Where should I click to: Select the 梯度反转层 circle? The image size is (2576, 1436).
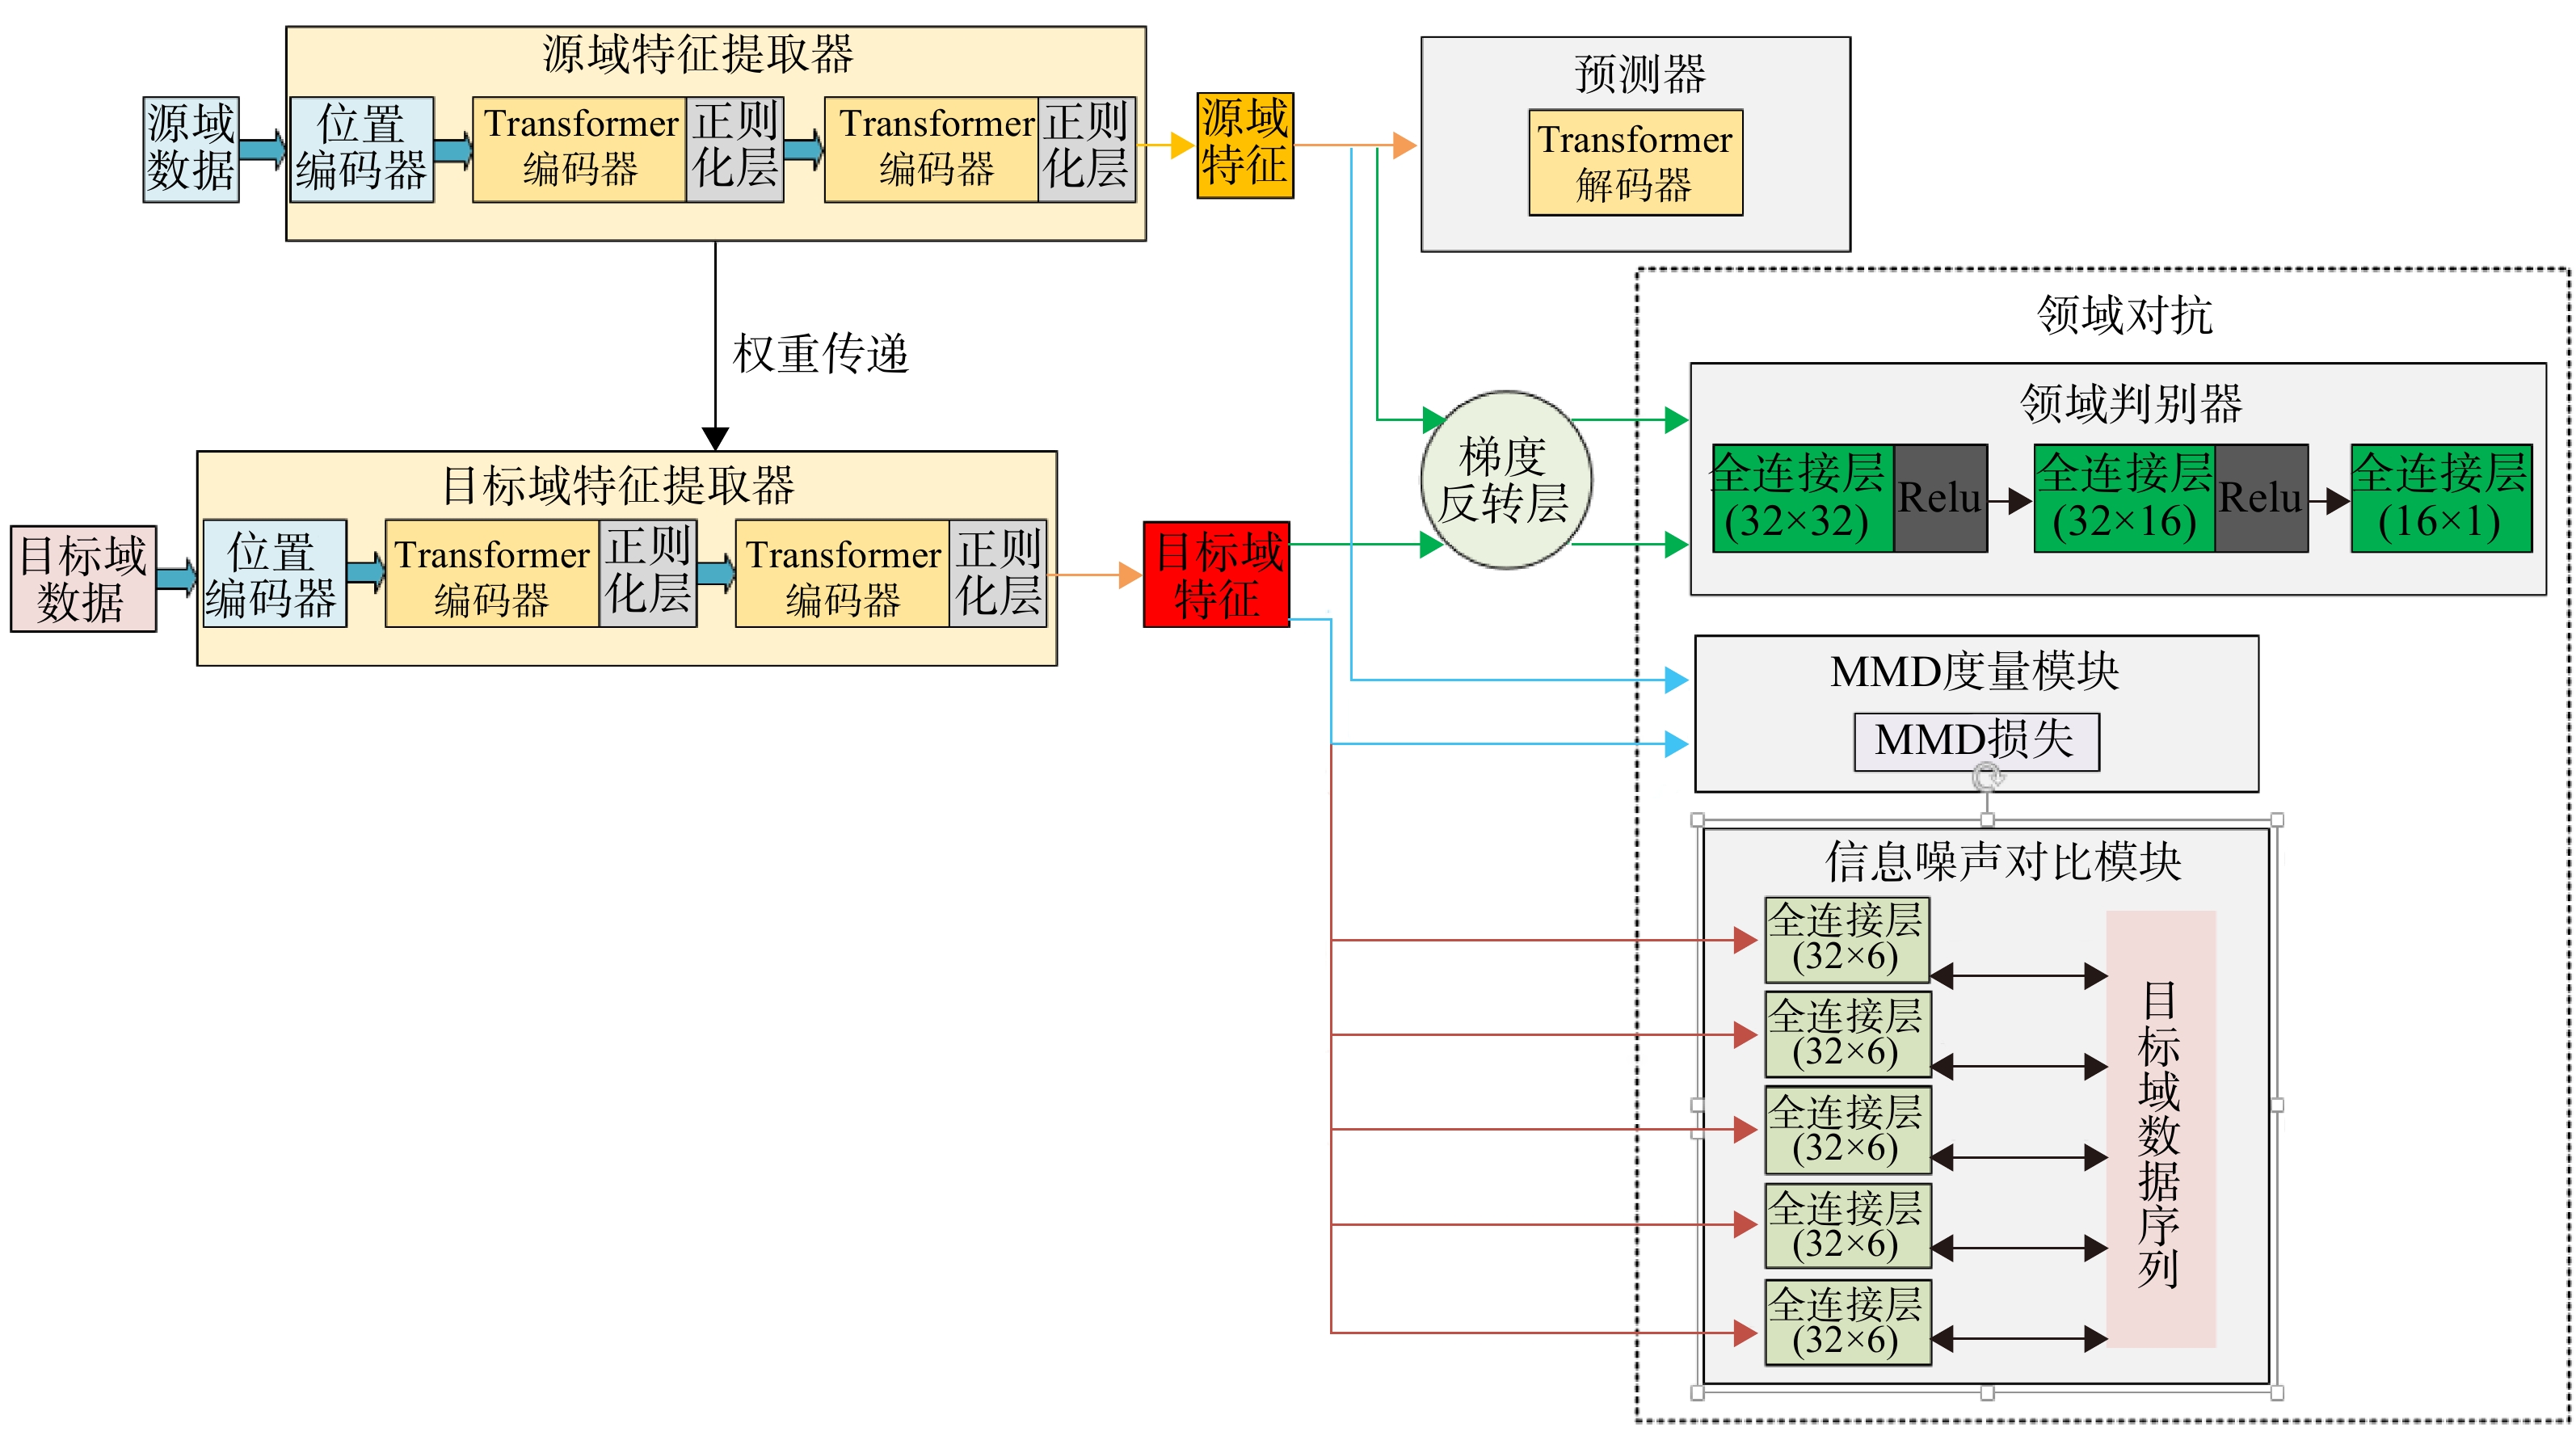click(1506, 480)
